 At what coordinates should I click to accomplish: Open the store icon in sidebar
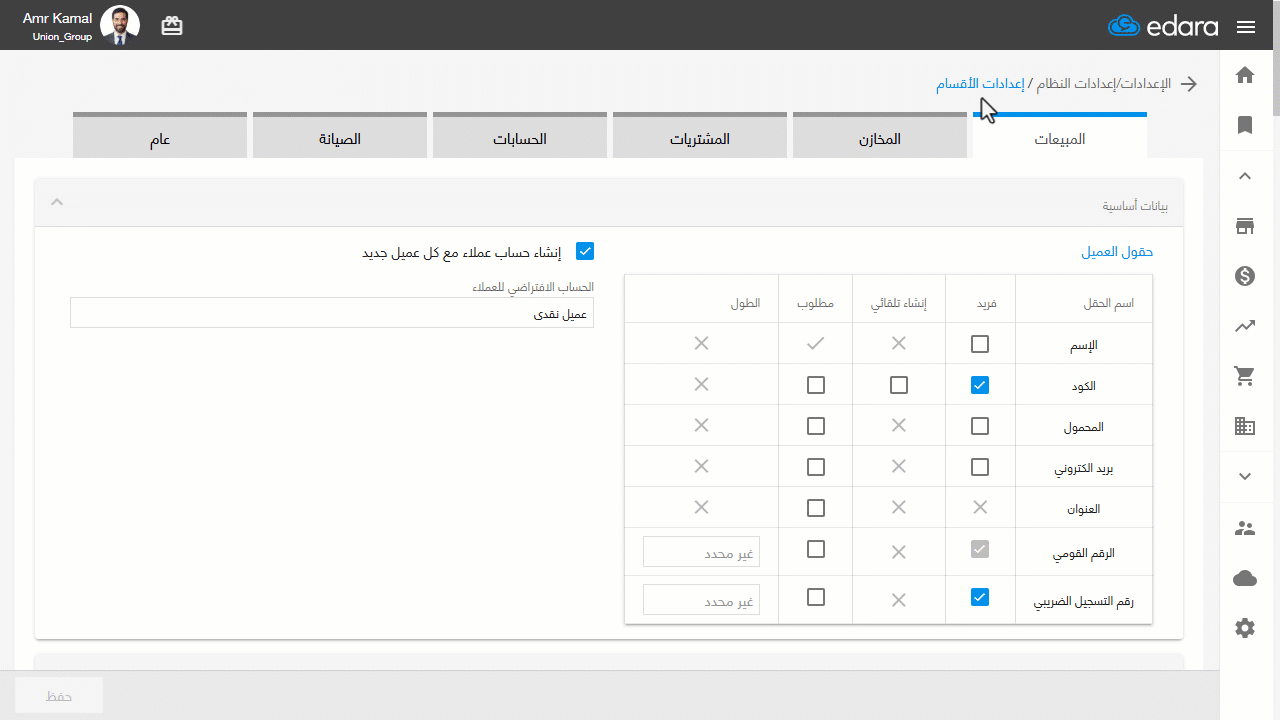[1245, 226]
